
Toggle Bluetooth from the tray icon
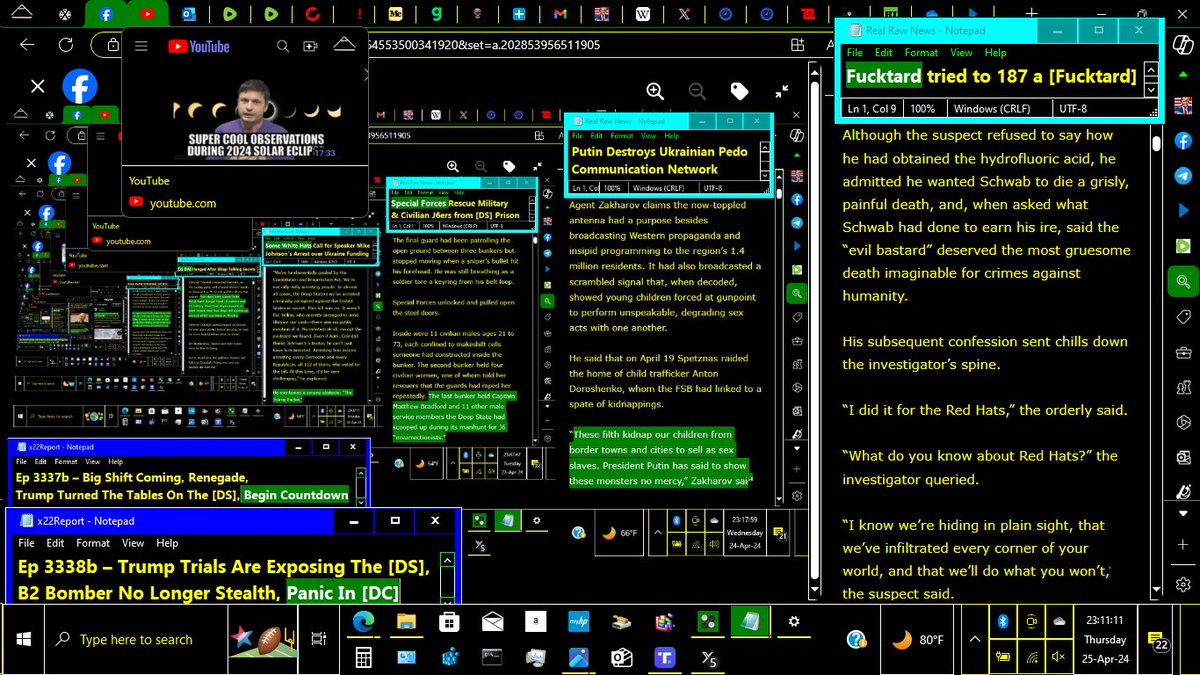pyautogui.click(x=1003, y=622)
